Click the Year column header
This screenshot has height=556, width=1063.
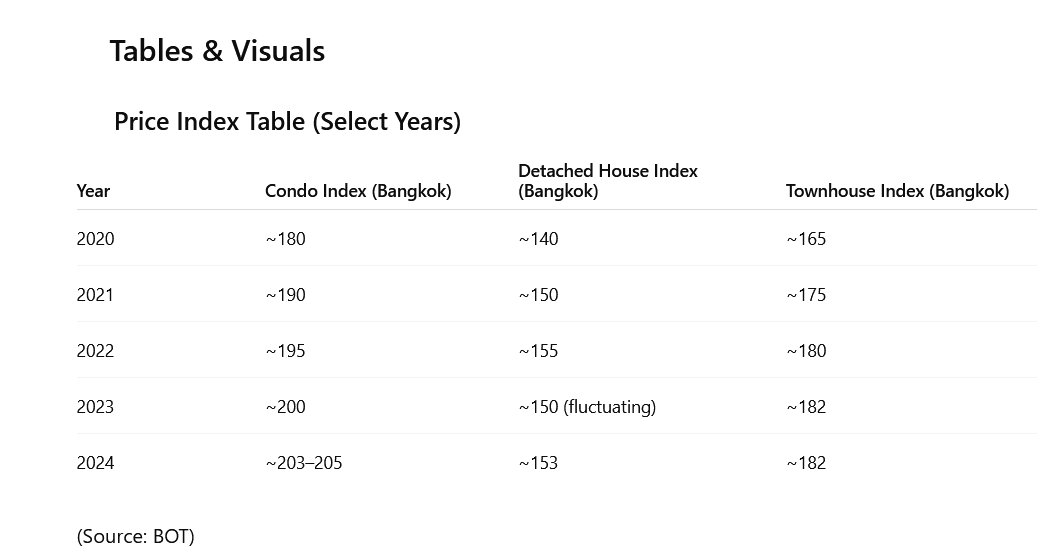click(93, 191)
